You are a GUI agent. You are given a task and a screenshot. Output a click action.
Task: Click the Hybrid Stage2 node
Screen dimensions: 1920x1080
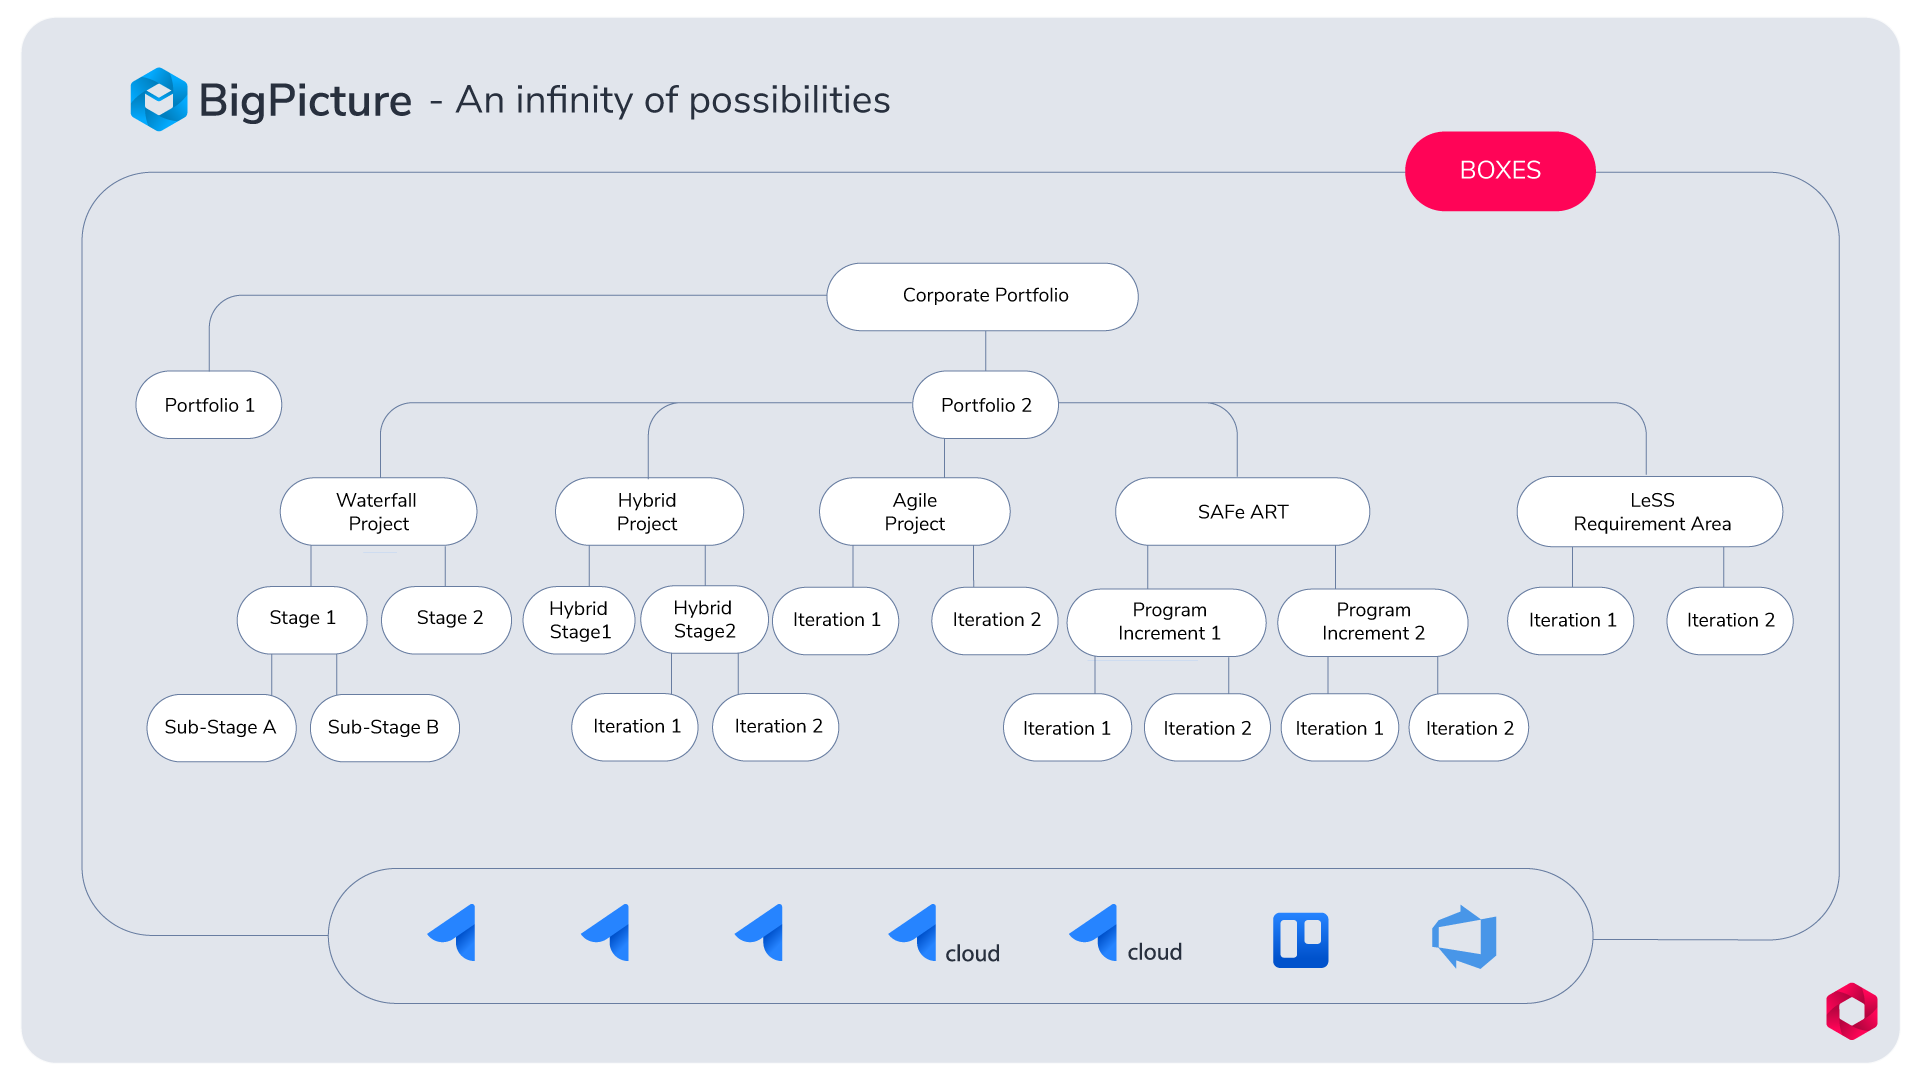(x=705, y=620)
